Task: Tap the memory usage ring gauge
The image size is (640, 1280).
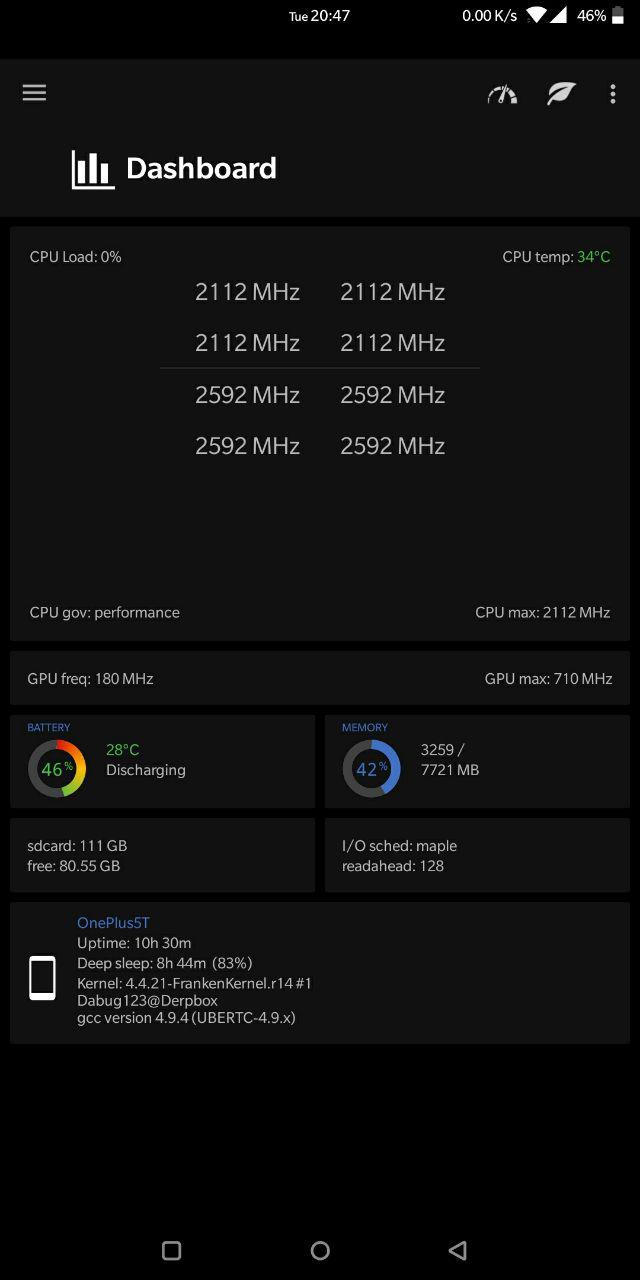Action: 371,769
